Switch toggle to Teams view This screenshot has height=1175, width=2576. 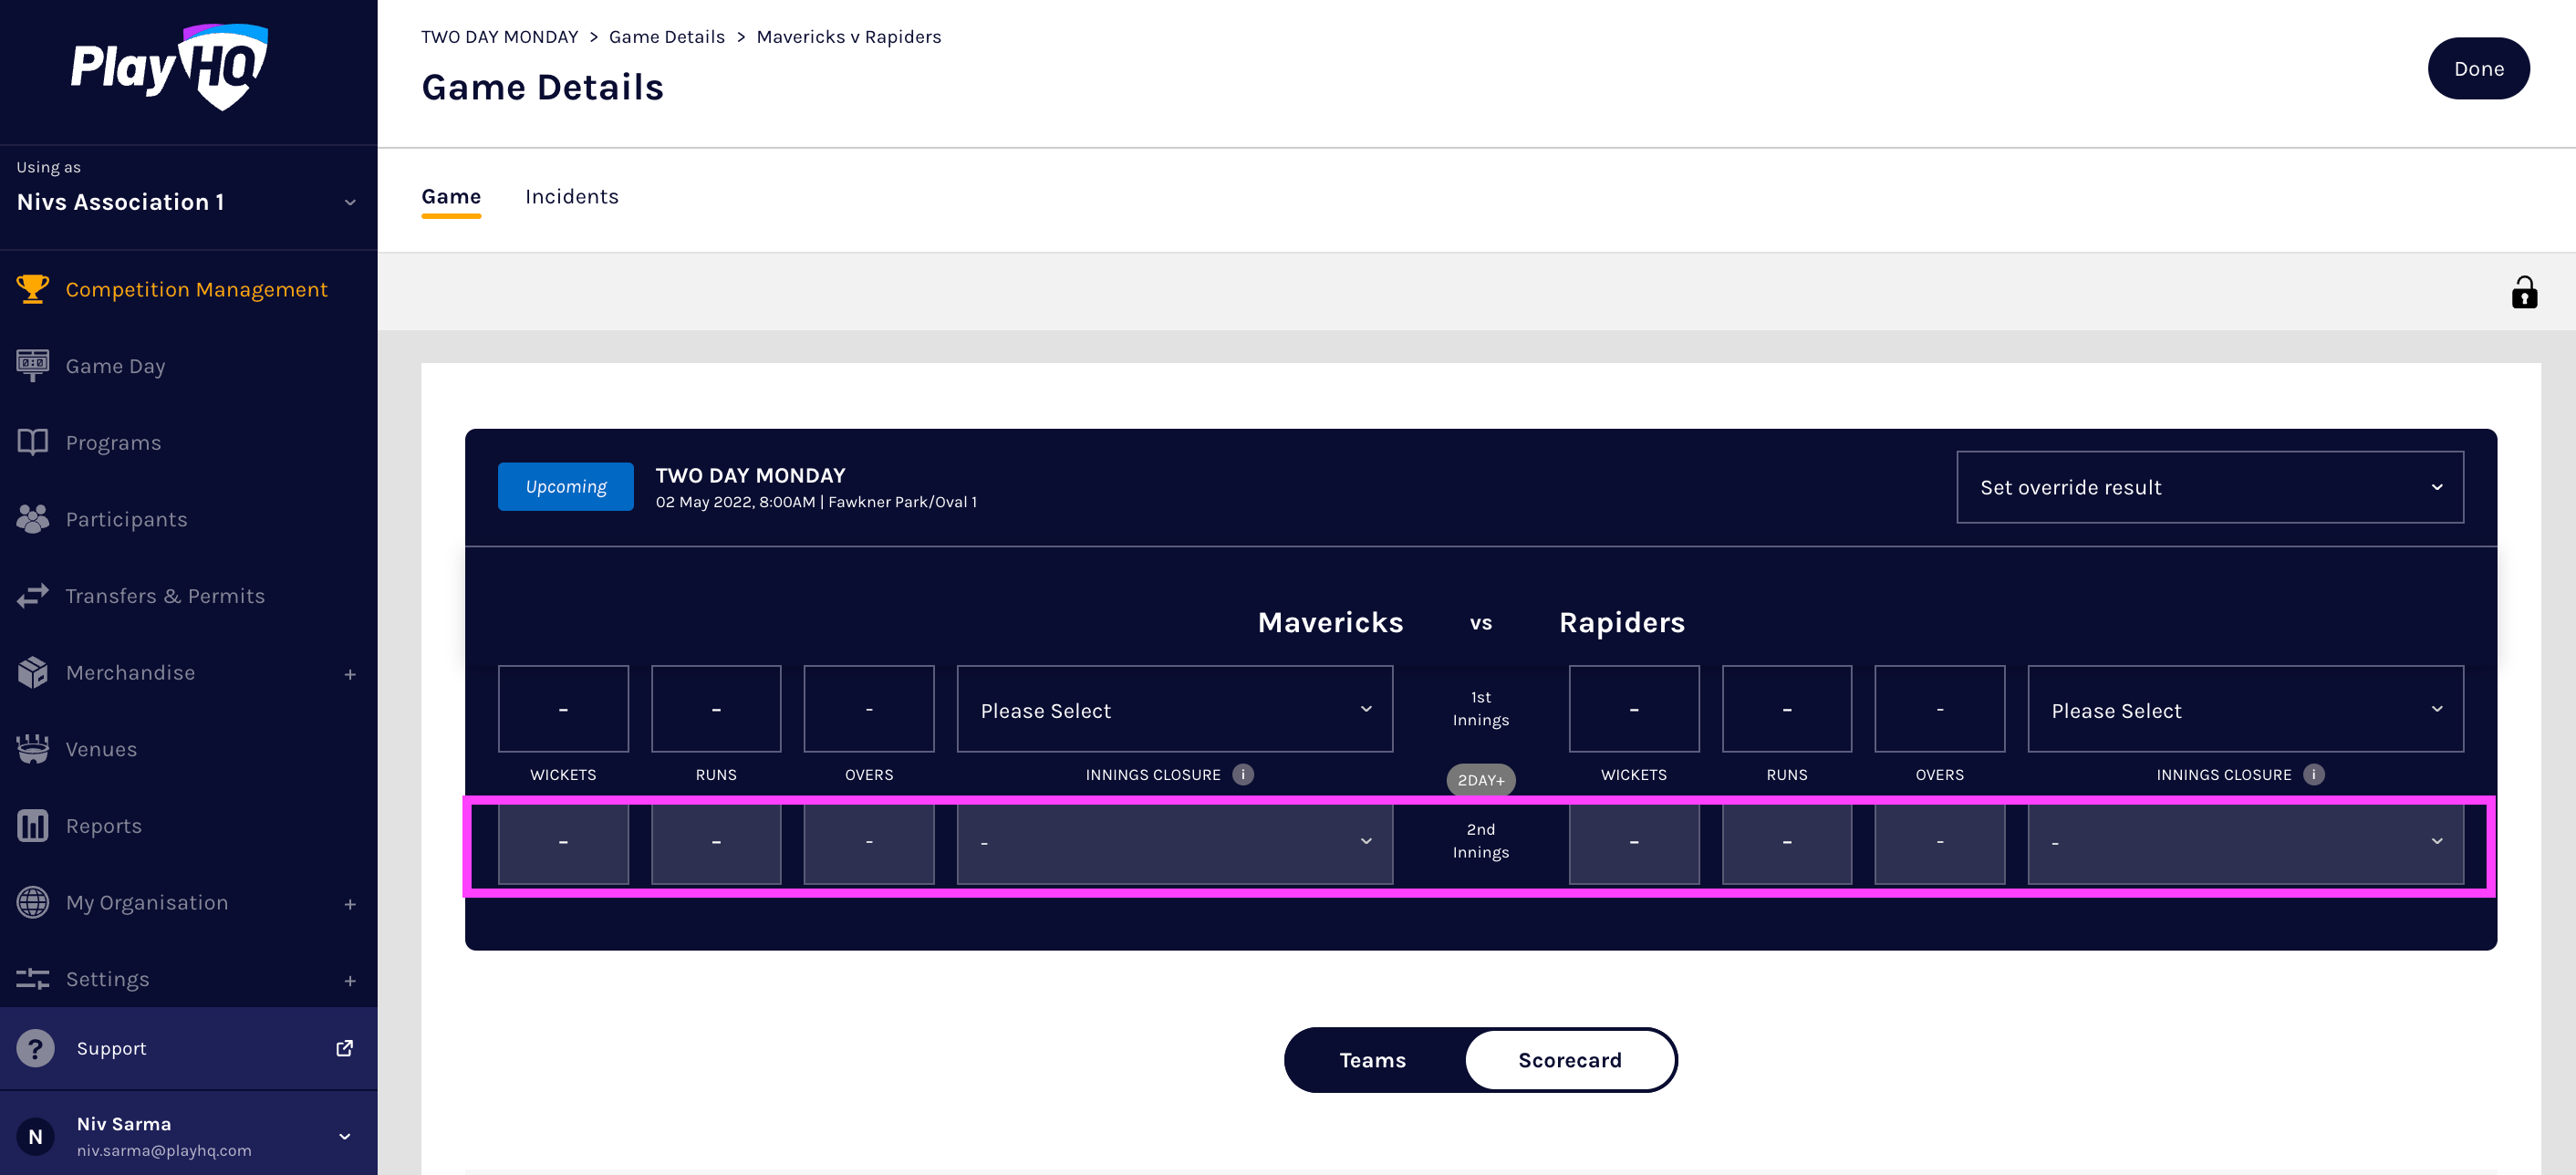pyautogui.click(x=1372, y=1060)
